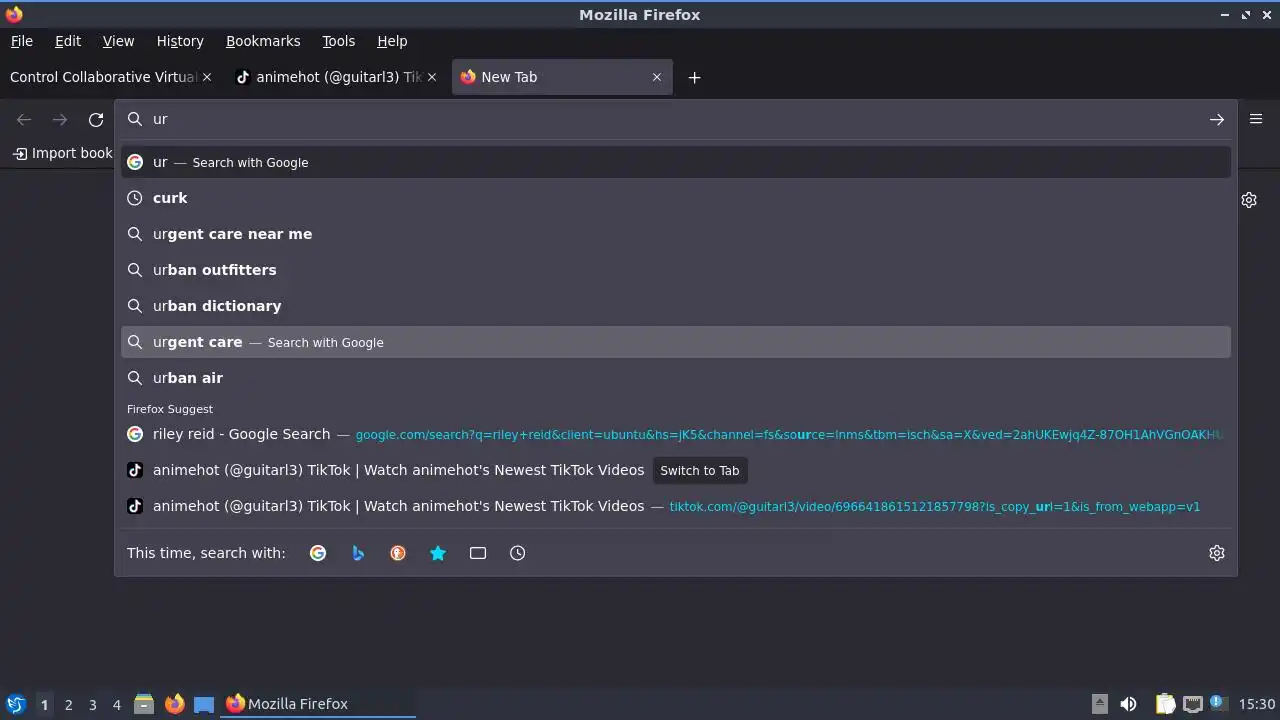Screen dimensions: 1280x720
Task: Click the Go arrow in address bar
Action: 1217,119
